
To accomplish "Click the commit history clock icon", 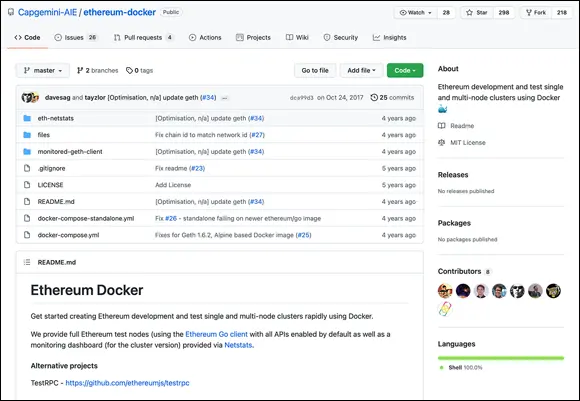I will tap(374, 97).
